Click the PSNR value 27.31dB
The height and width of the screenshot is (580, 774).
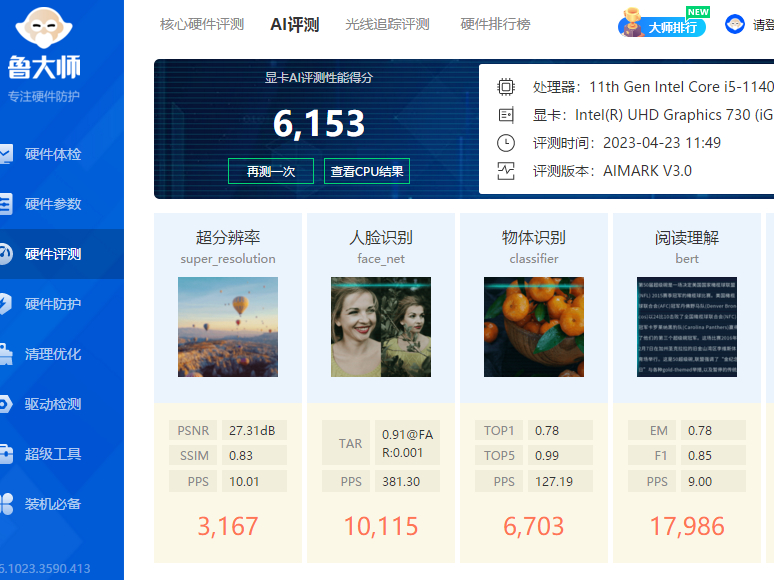[x=254, y=430]
